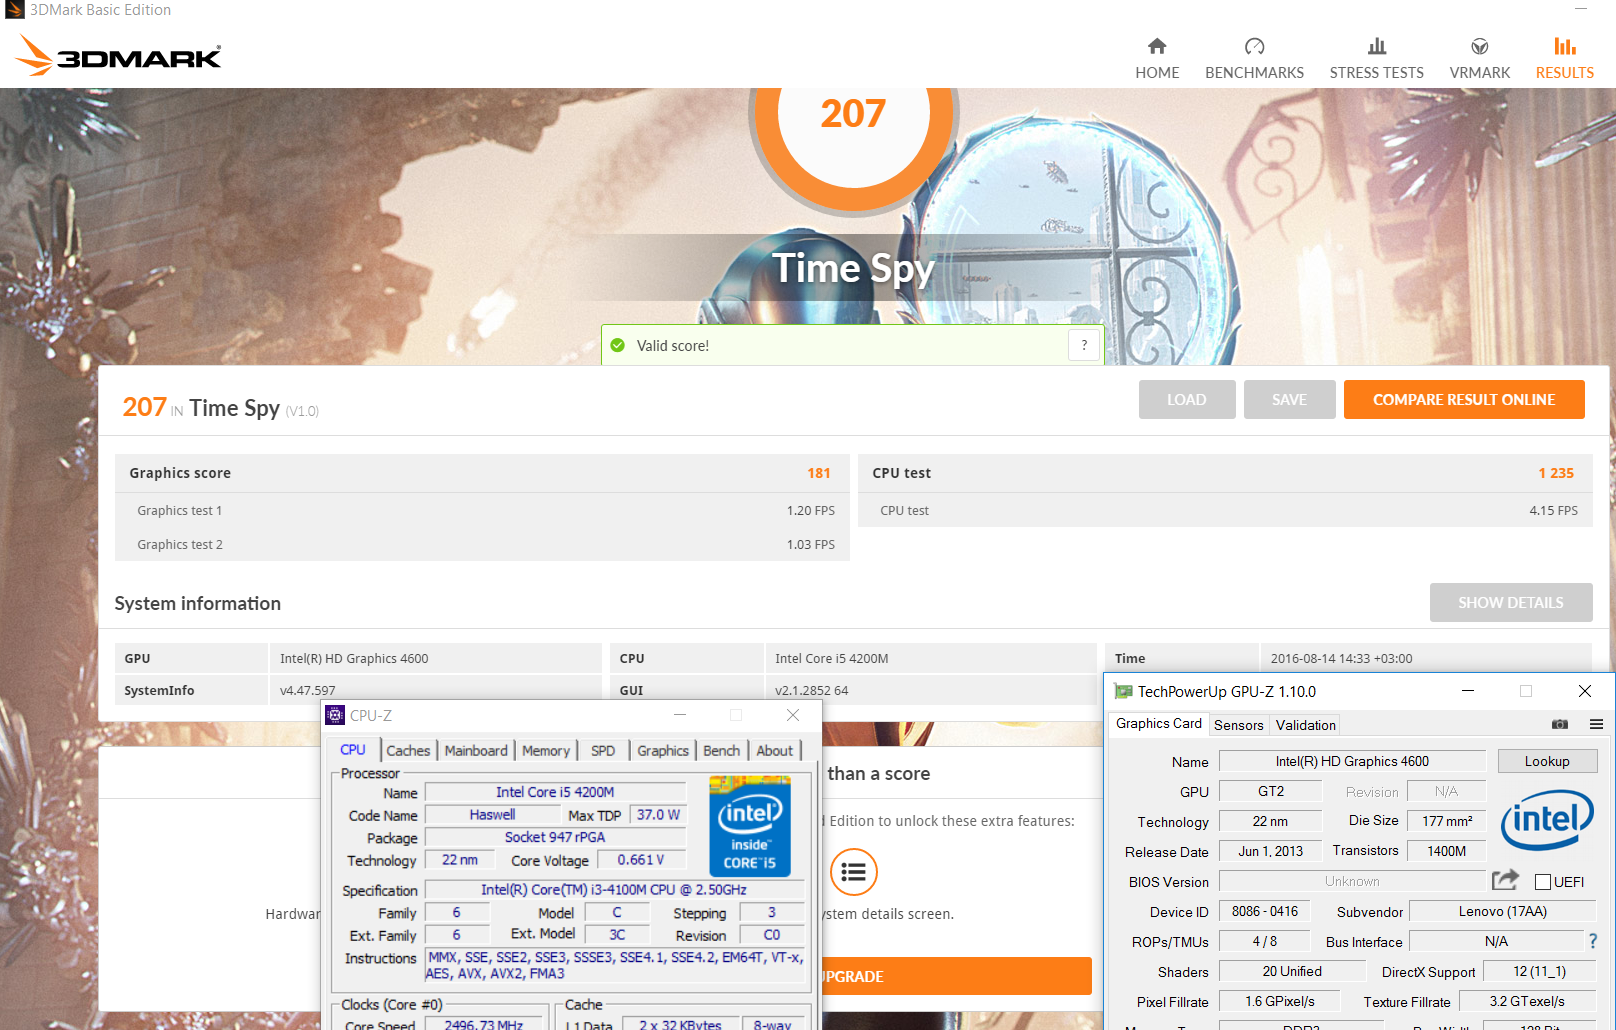This screenshot has height=1030, width=1616.
Task: Select Graphics Card tab in GPU-Z
Action: (x=1159, y=724)
